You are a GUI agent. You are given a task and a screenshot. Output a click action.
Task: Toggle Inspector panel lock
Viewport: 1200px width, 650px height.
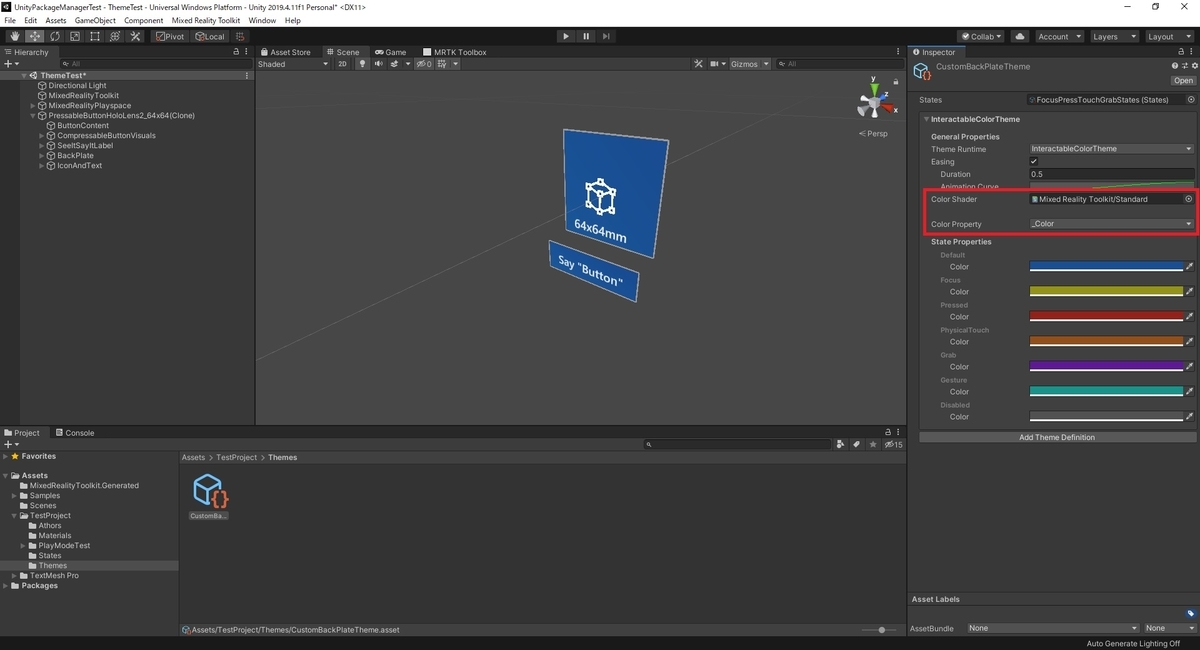1181,52
